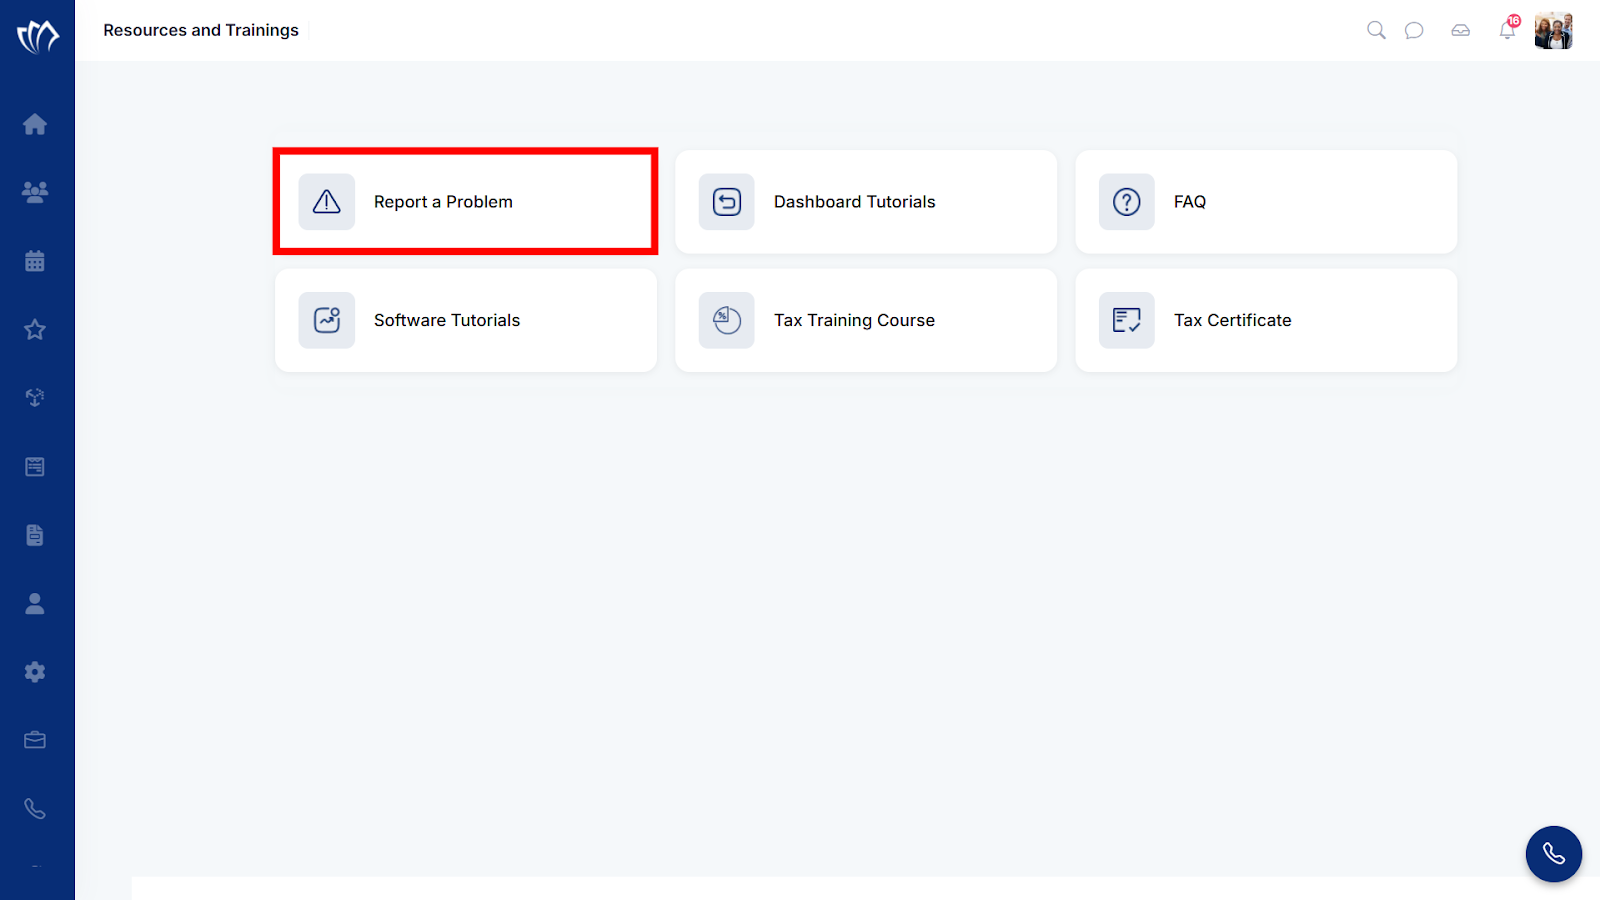Click the warning triangle icon on Report a Problem
Image resolution: width=1600 pixels, height=900 pixels.
click(x=327, y=202)
